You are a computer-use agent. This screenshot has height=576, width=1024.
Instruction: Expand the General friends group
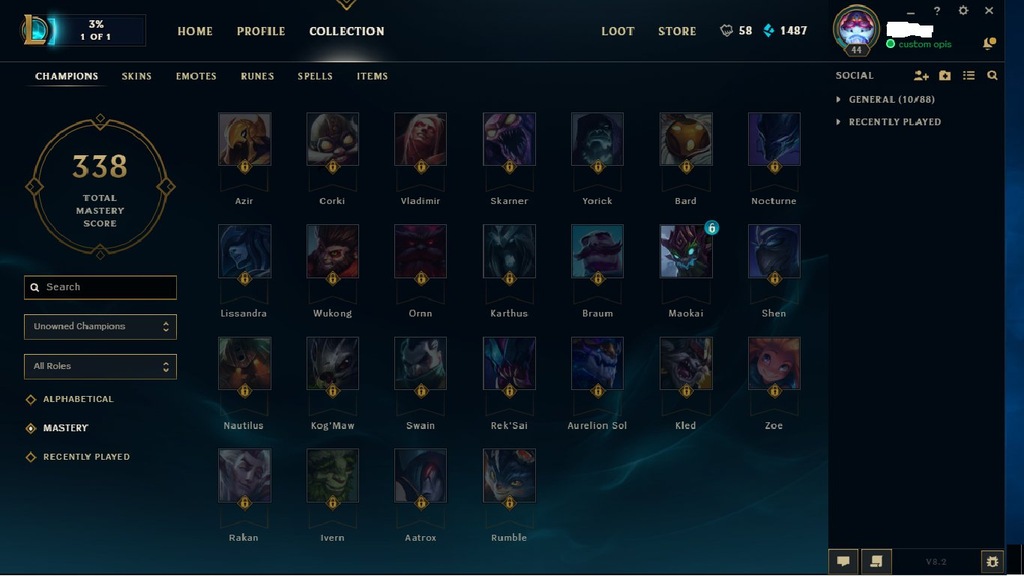pos(886,99)
